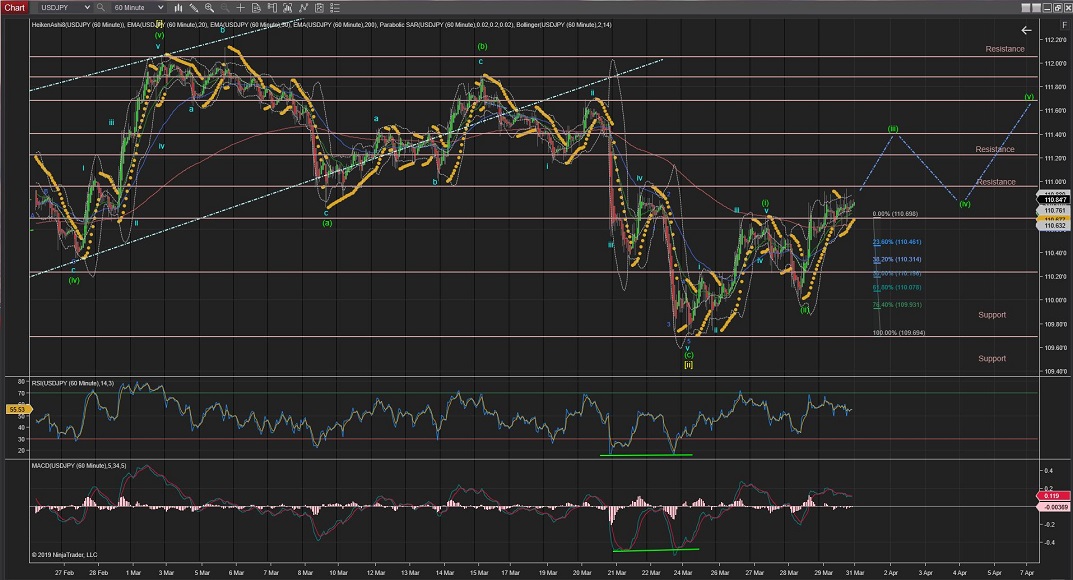Select the Chart tab label
This screenshot has height=580, width=1073.
tap(17, 7)
